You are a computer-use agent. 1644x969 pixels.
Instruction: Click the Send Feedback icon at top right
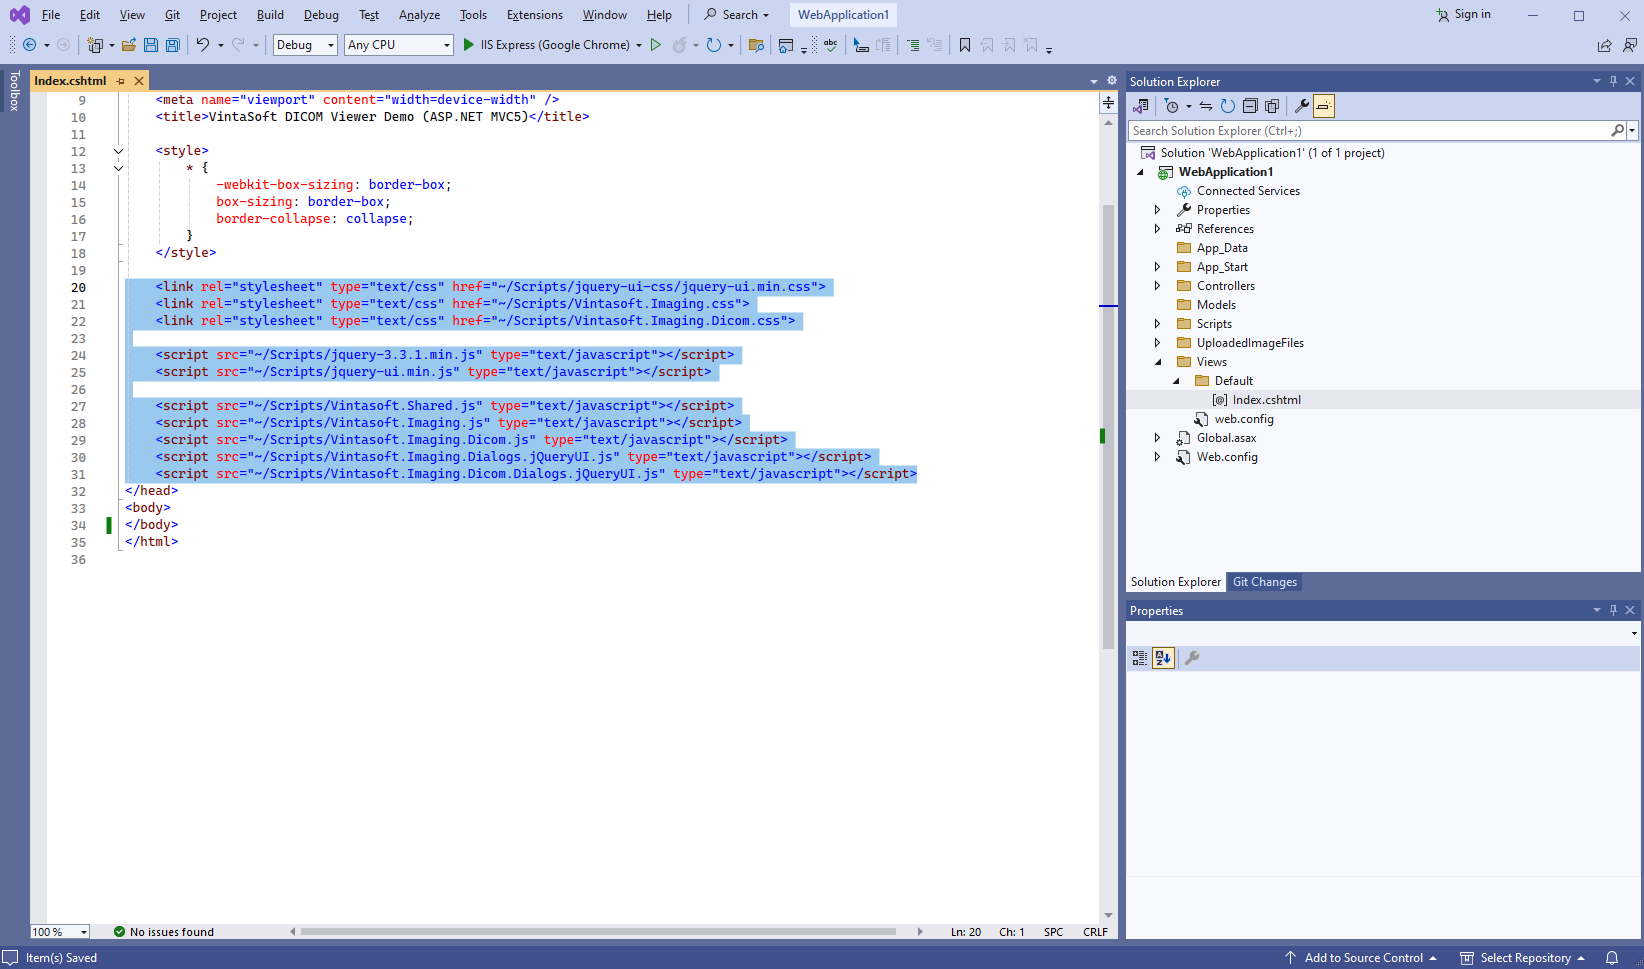1630,45
